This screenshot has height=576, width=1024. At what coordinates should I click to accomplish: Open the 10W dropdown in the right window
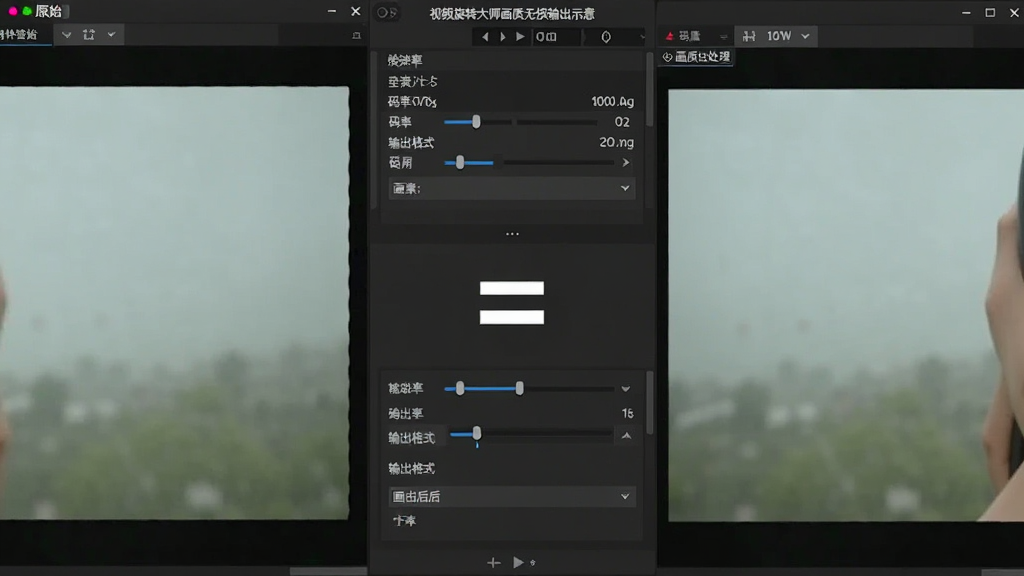pyautogui.click(x=805, y=36)
